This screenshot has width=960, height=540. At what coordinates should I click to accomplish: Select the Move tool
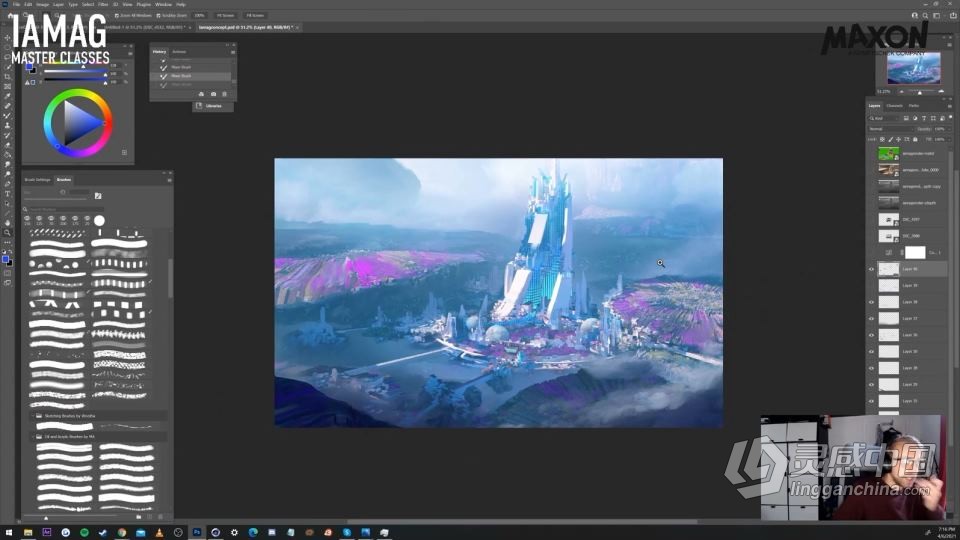(x=7, y=38)
